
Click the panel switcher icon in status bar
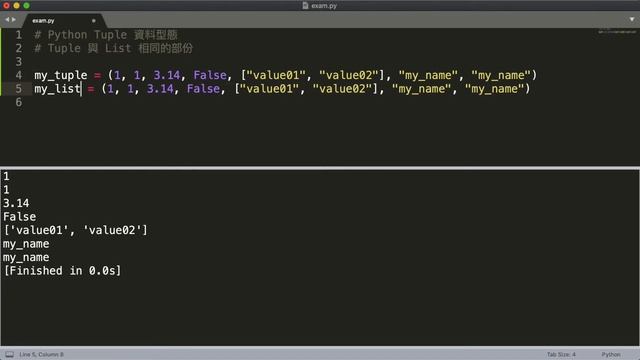(x=9, y=354)
